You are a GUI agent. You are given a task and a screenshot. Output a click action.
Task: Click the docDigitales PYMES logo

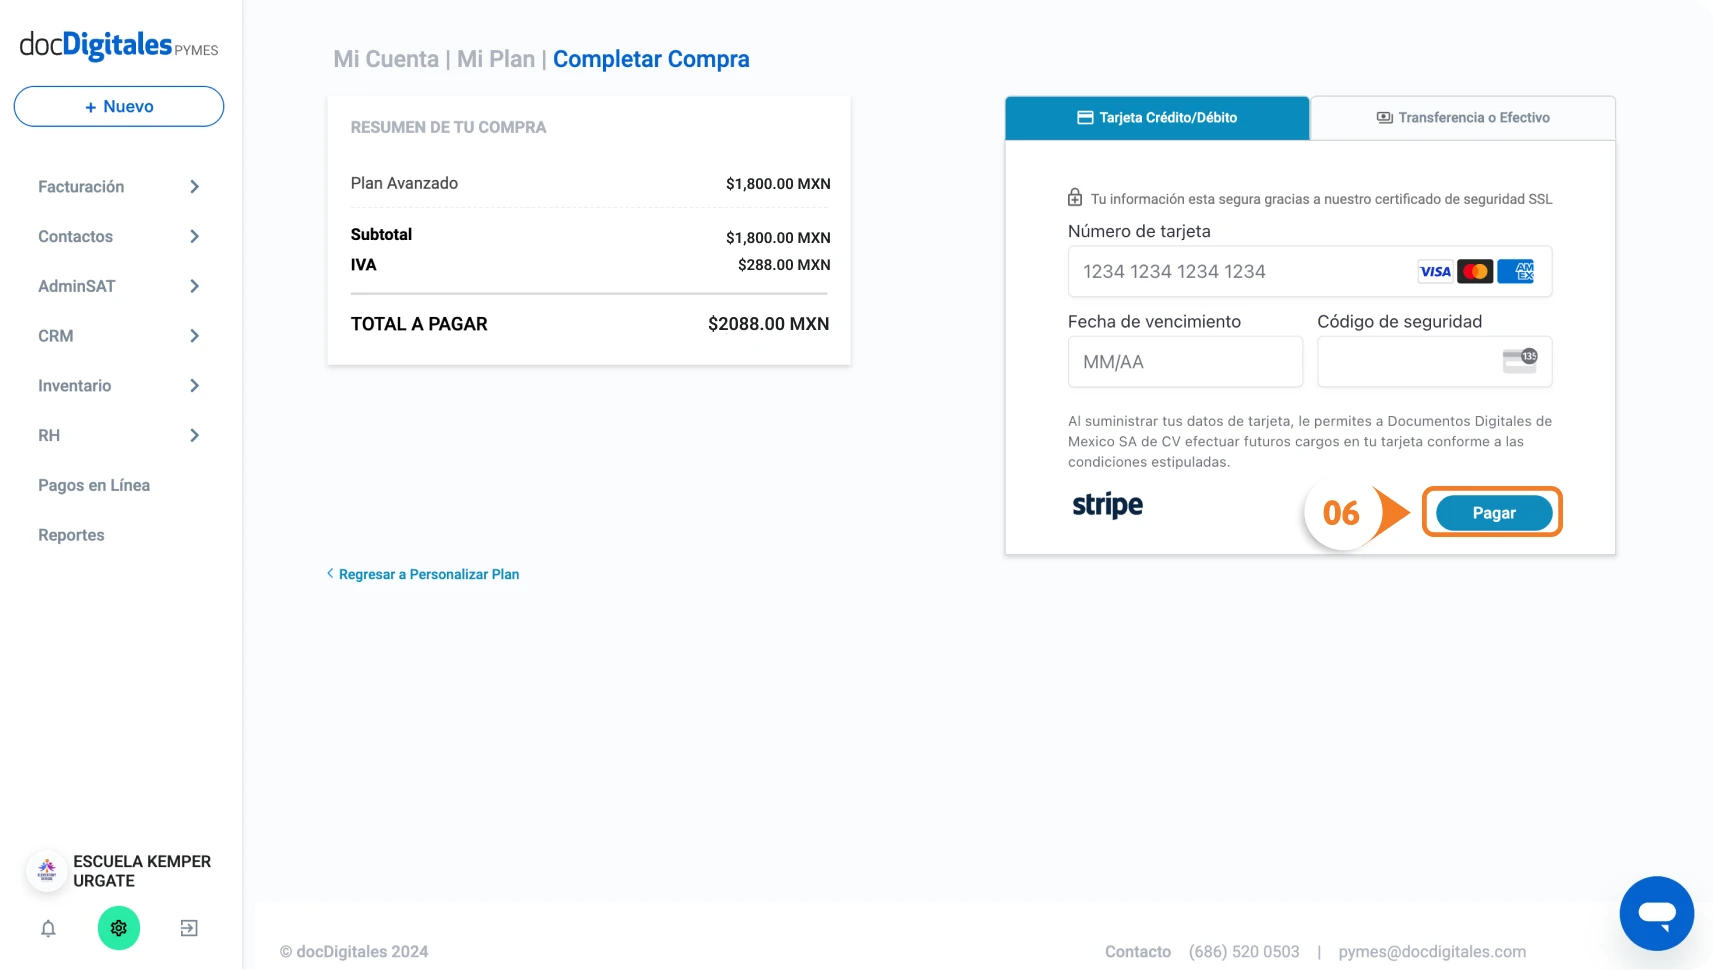[x=118, y=45]
